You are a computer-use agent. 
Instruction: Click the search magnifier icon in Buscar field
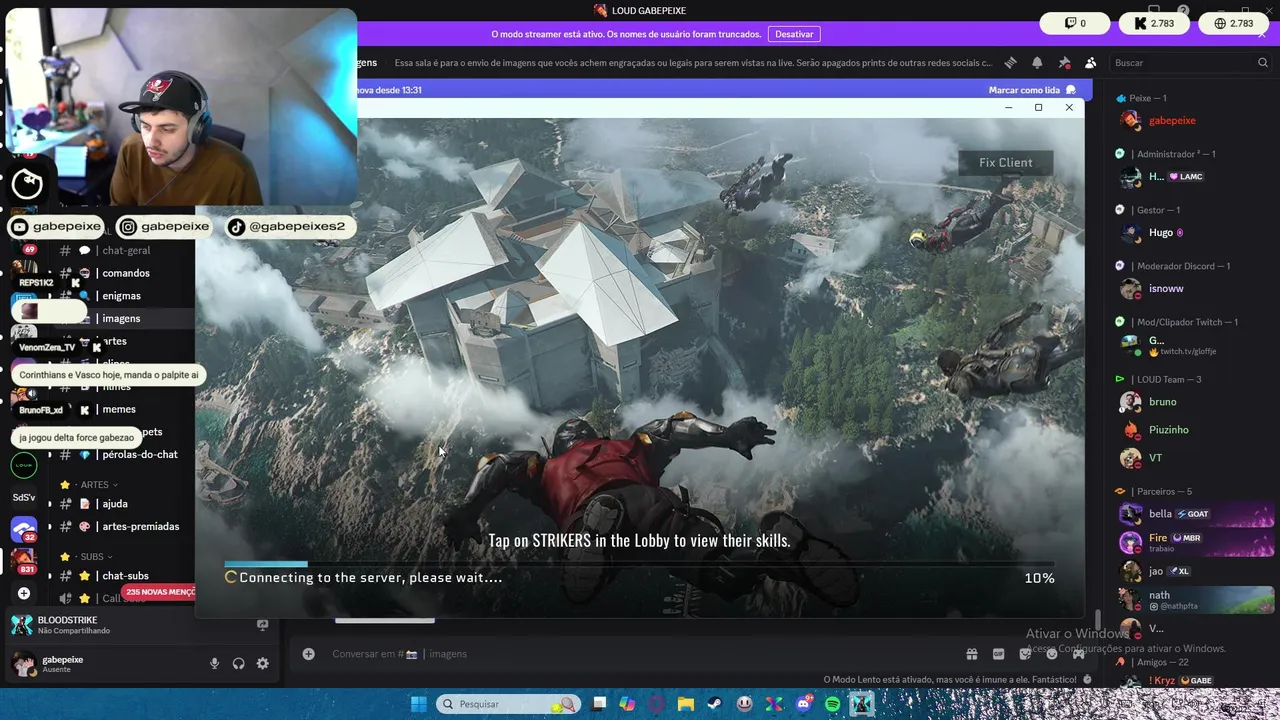[1263, 62]
